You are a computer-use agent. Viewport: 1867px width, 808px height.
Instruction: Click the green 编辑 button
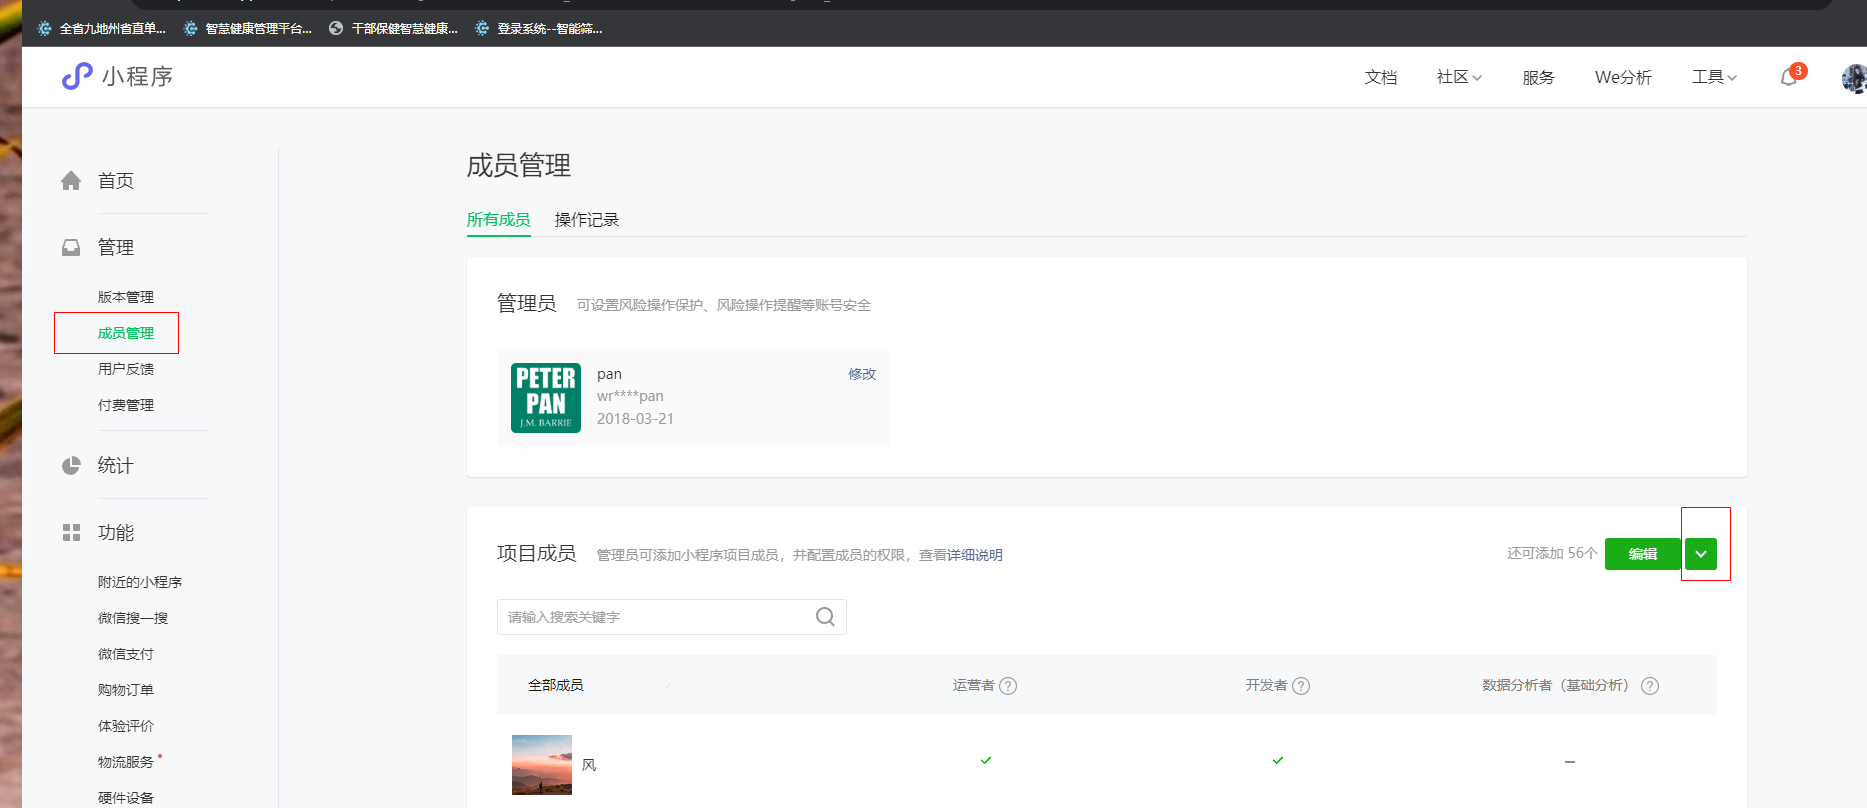click(x=1642, y=554)
